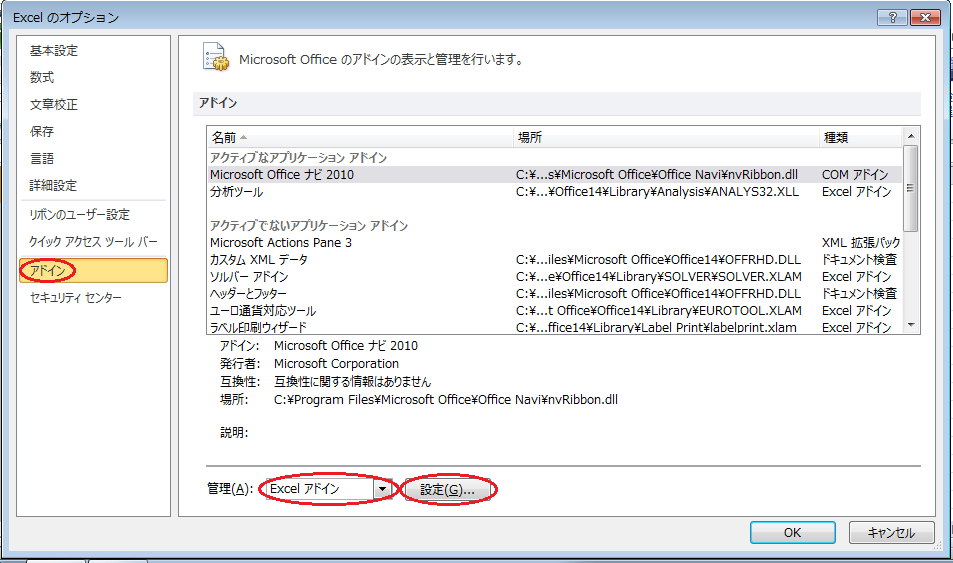
Task: Confirm with the OK button
Action: tap(793, 533)
